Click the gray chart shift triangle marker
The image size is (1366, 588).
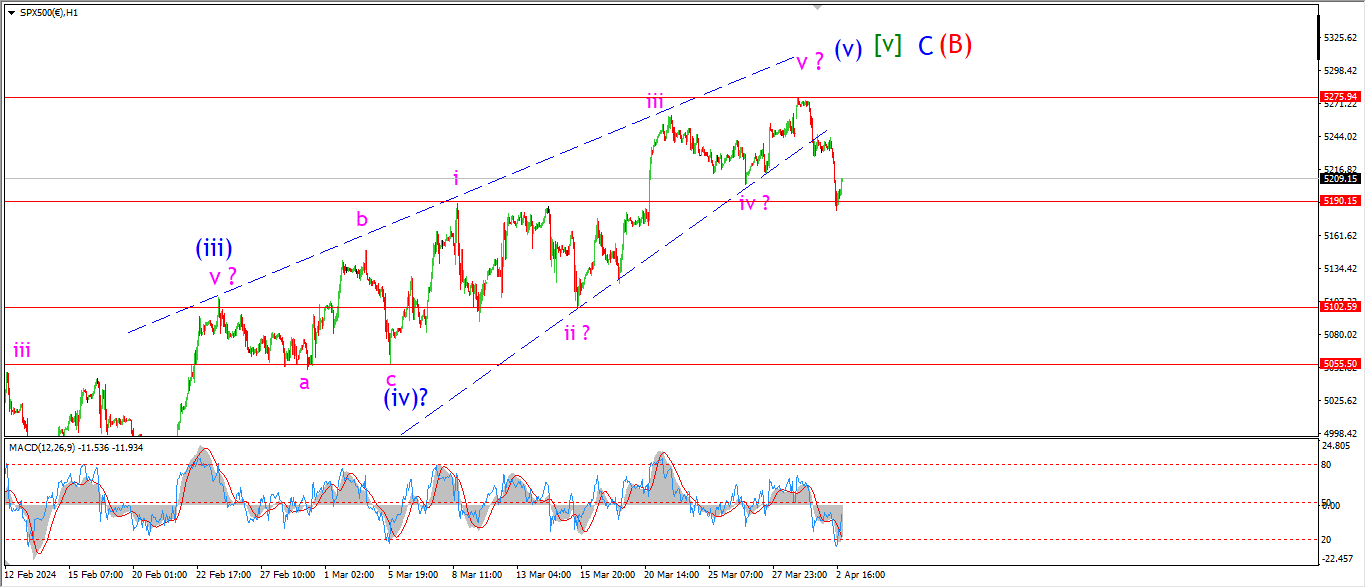pyautogui.click(x=818, y=7)
